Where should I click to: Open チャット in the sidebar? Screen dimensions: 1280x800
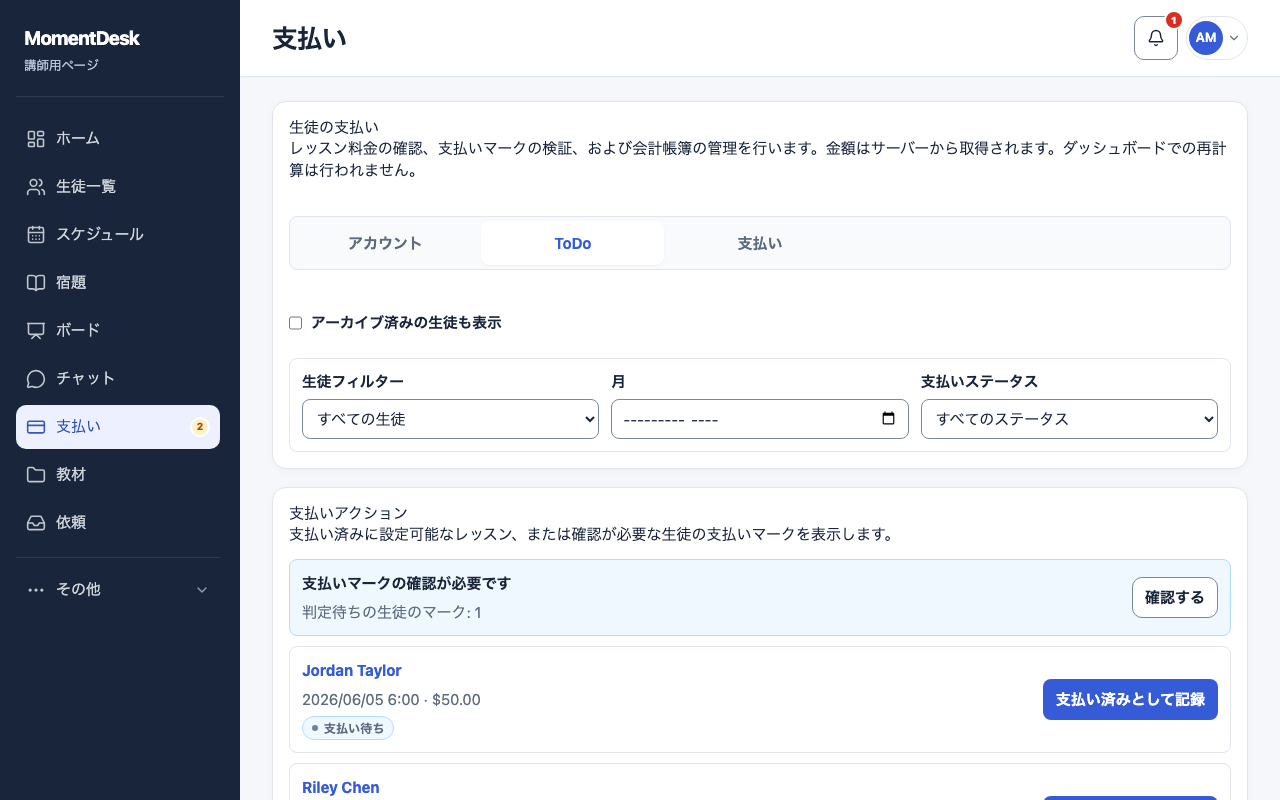pos(118,379)
